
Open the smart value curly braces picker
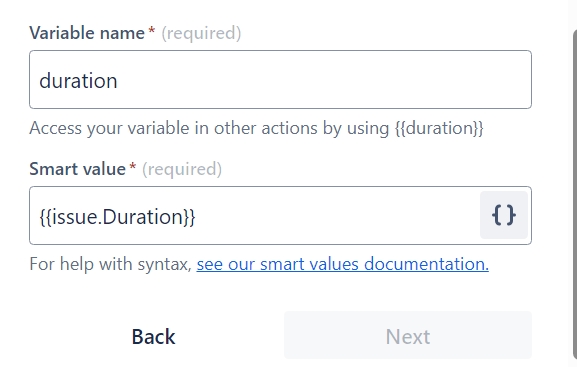coord(504,215)
